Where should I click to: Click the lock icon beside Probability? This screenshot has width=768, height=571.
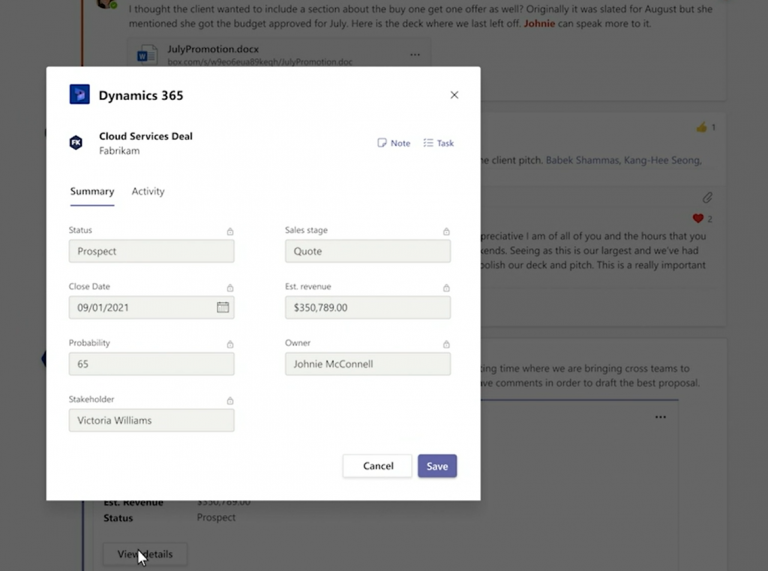click(x=230, y=344)
